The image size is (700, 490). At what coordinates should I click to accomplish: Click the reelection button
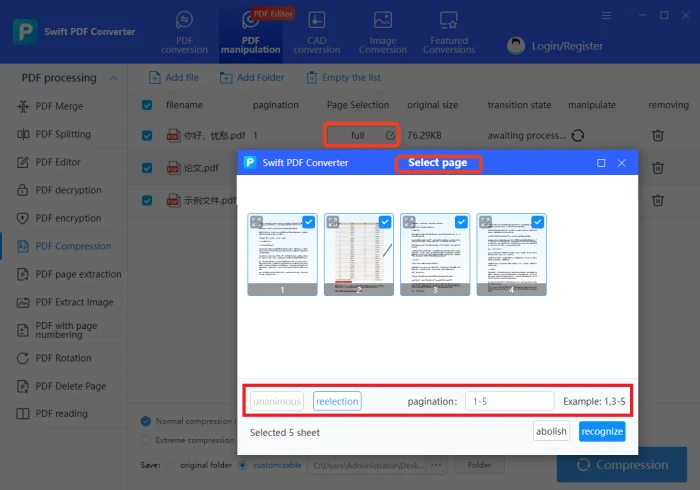(337, 401)
